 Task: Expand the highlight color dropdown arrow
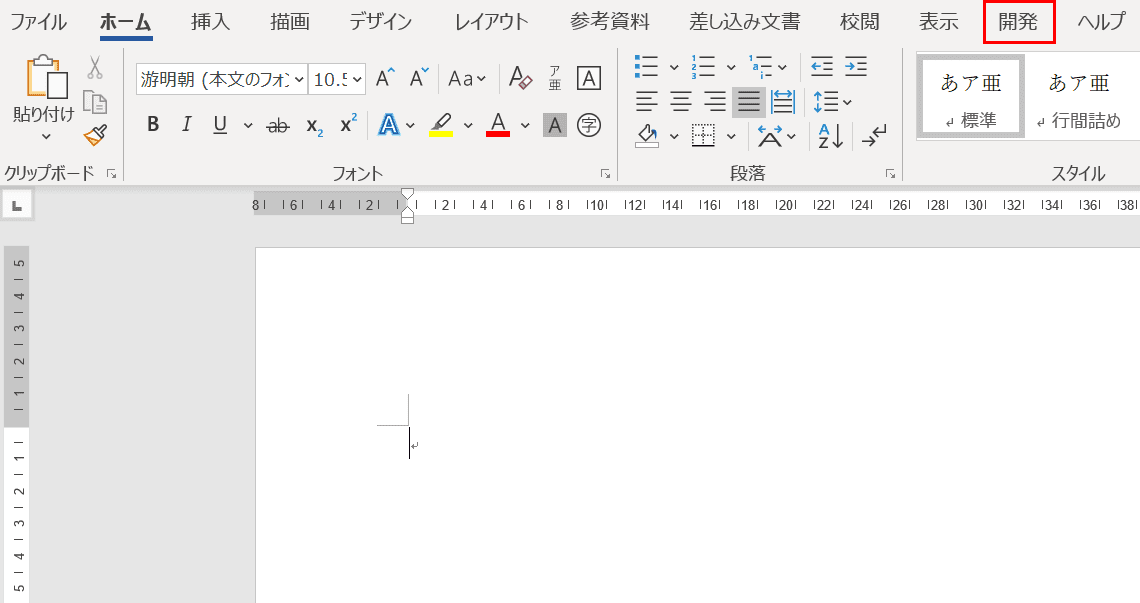coord(468,125)
